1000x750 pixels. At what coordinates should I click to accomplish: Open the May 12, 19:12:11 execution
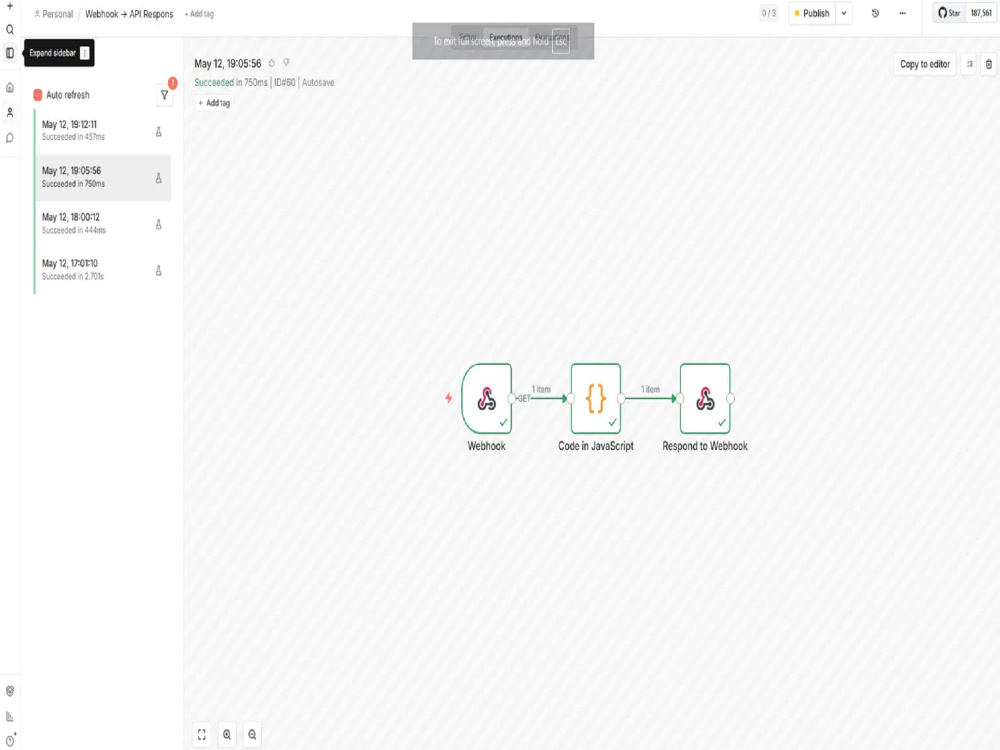click(103, 131)
